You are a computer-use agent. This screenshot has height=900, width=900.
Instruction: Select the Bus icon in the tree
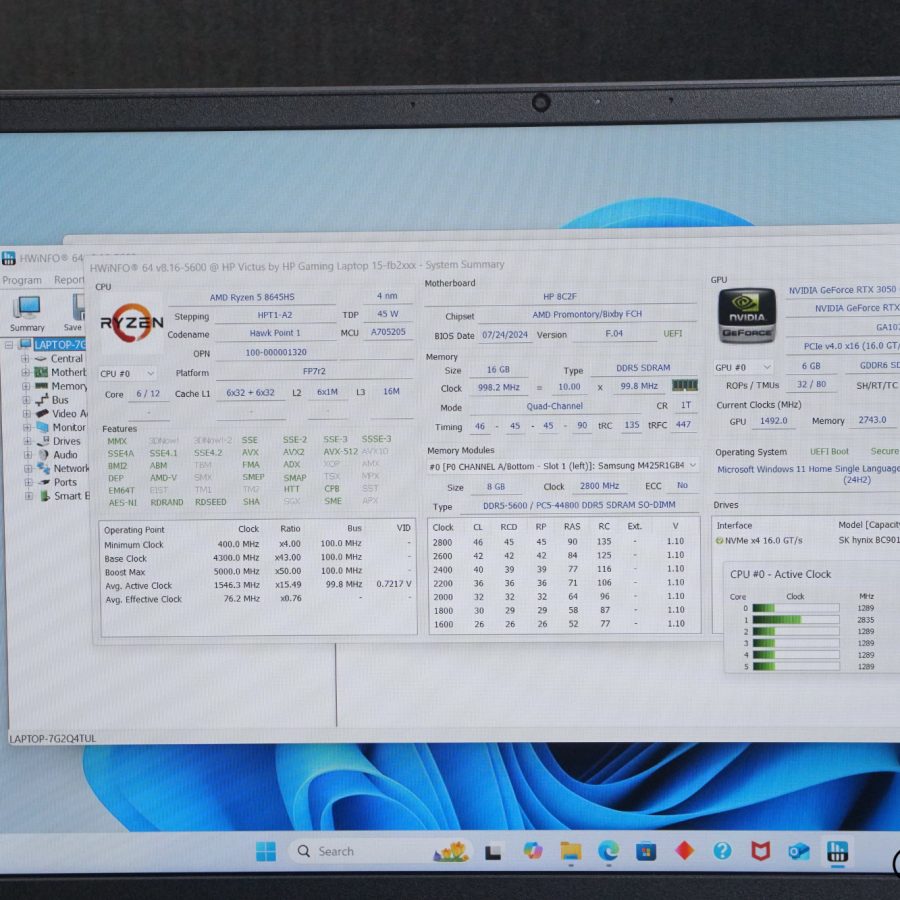pos(42,399)
